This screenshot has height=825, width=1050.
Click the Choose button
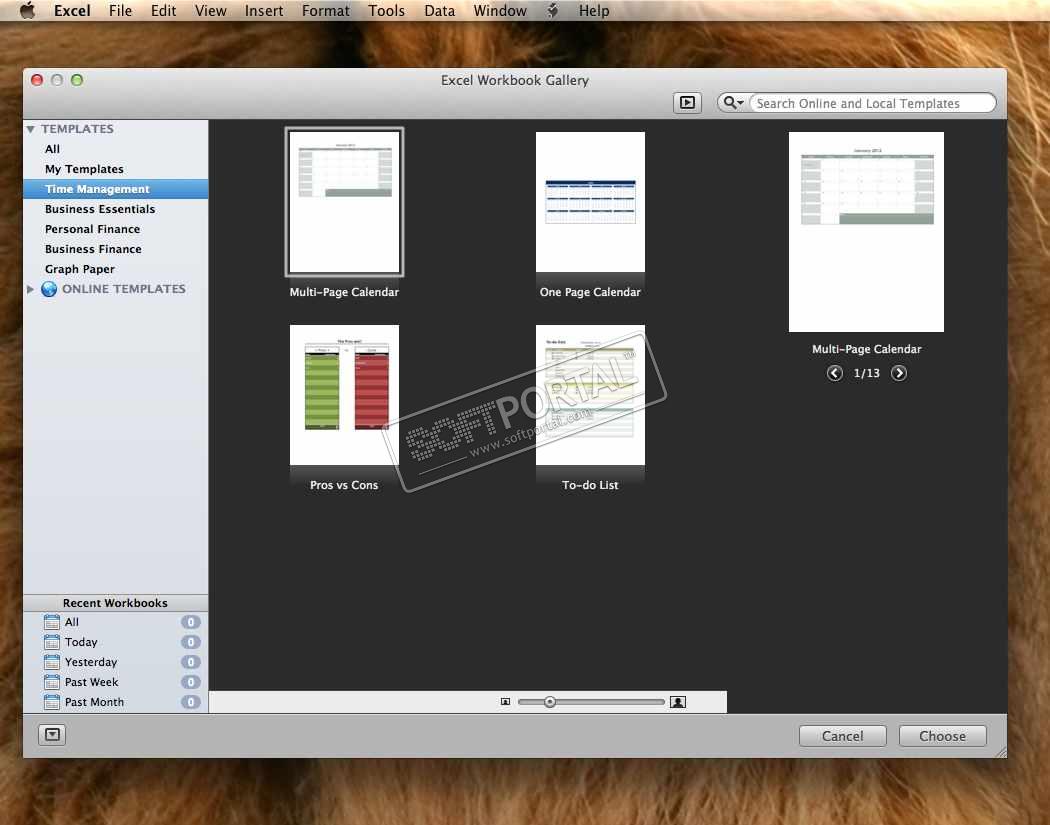pyautogui.click(x=942, y=736)
